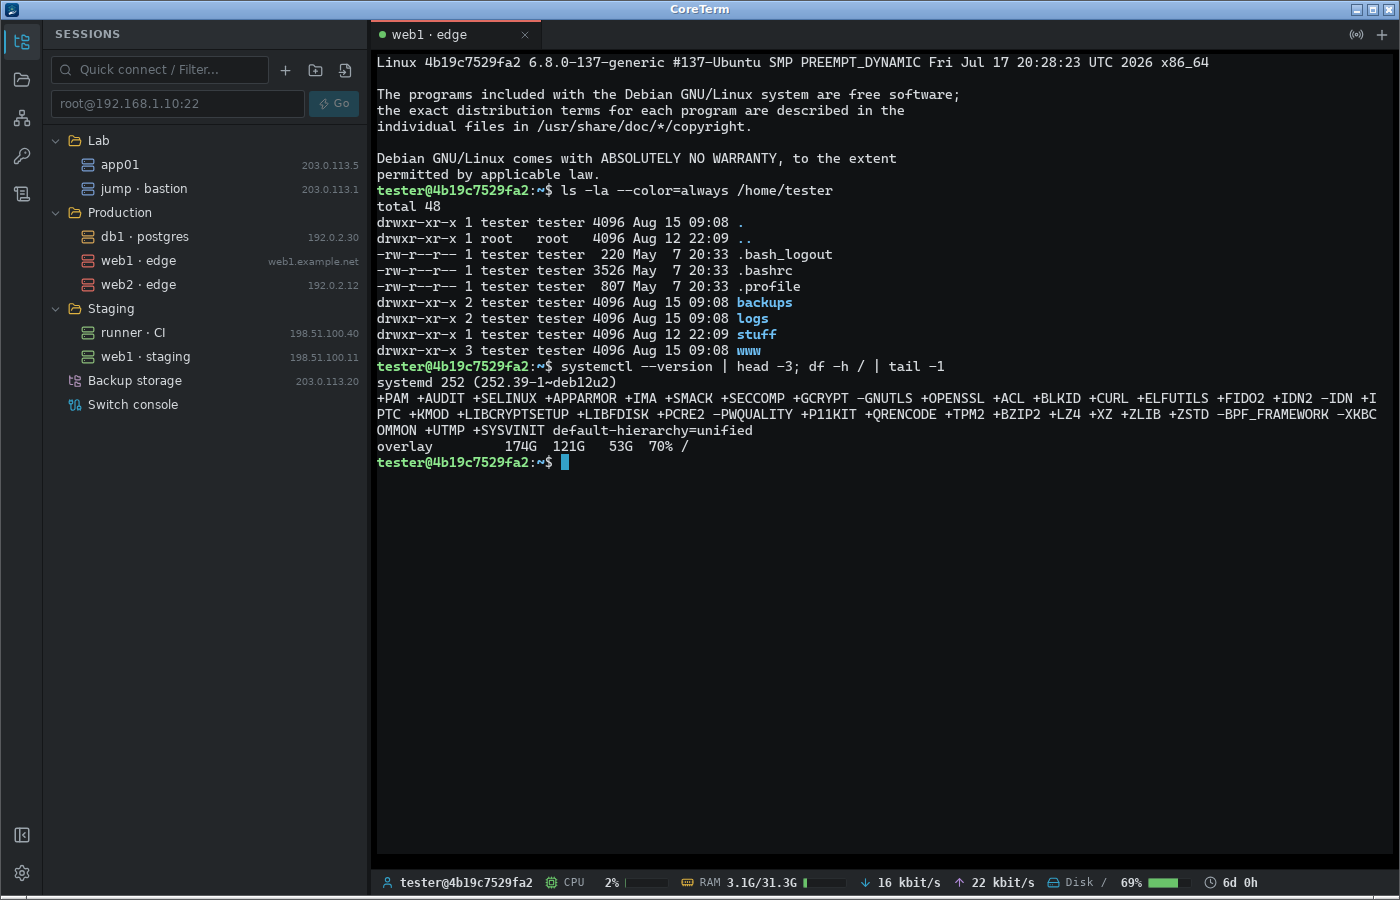1400x900 pixels.
Task: Open the Switch console session
Action: (205, 405)
